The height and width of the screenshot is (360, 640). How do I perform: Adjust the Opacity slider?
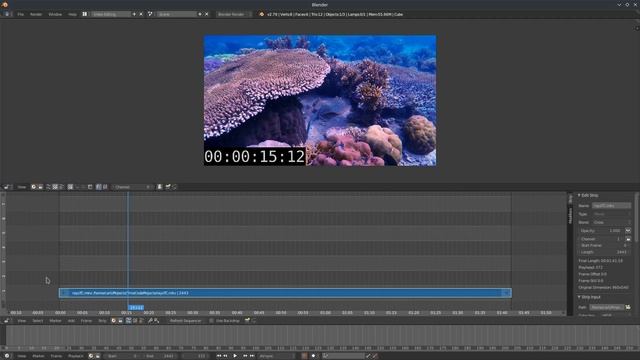click(601, 231)
